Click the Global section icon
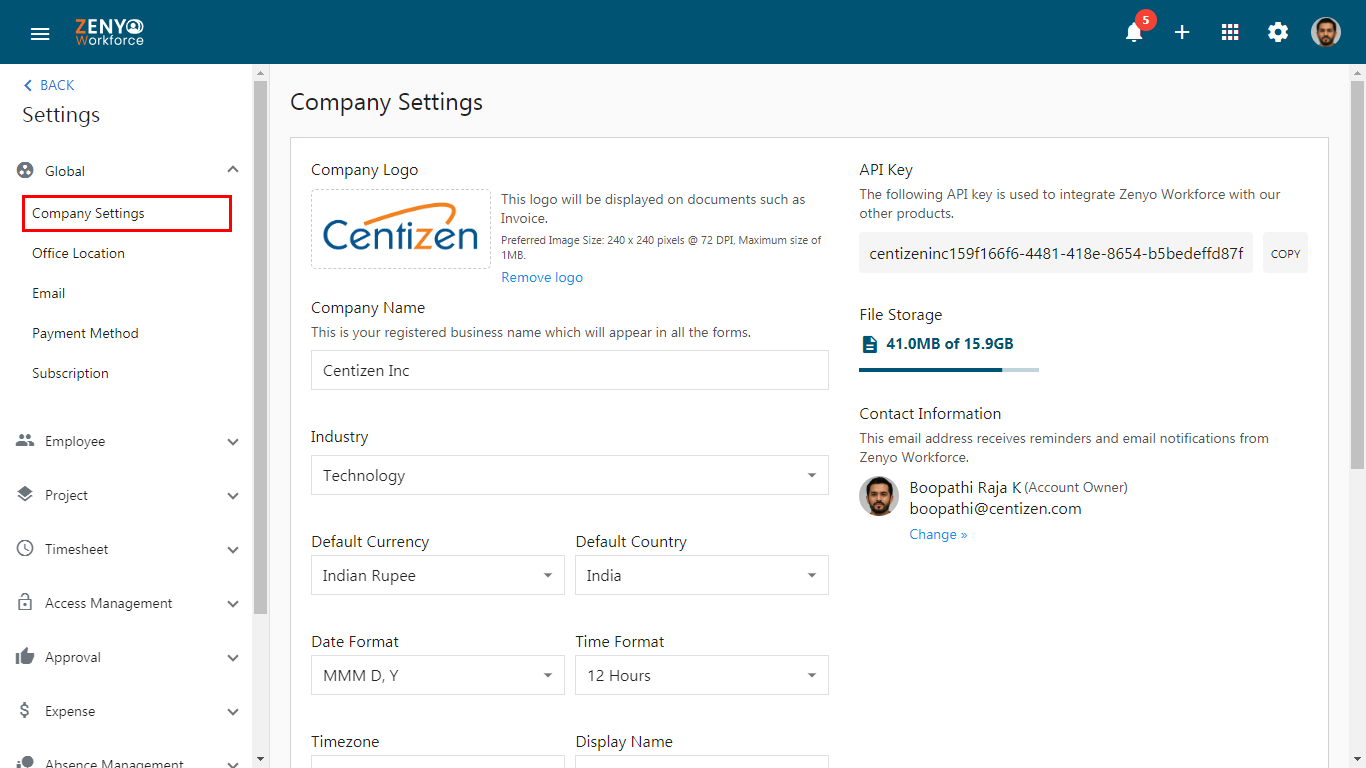 tap(25, 171)
